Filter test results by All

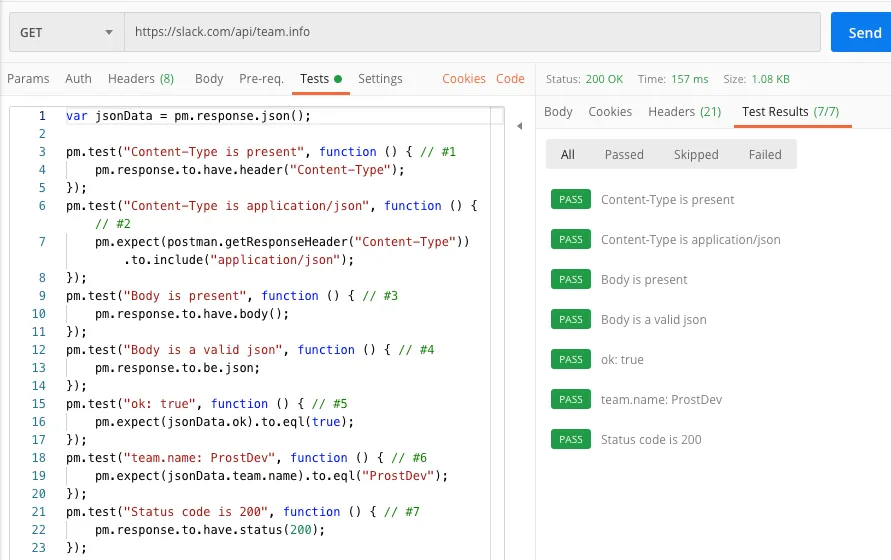click(x=568, y=155)
